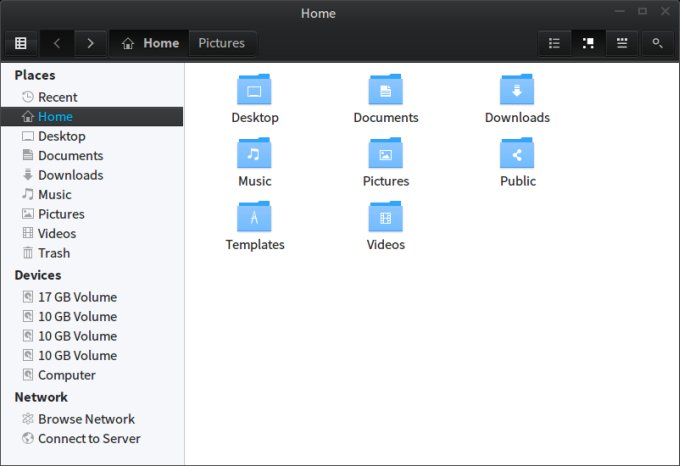Select Home in Places sidebar
This screenshot has width=680, height=466.
(92, 117)
